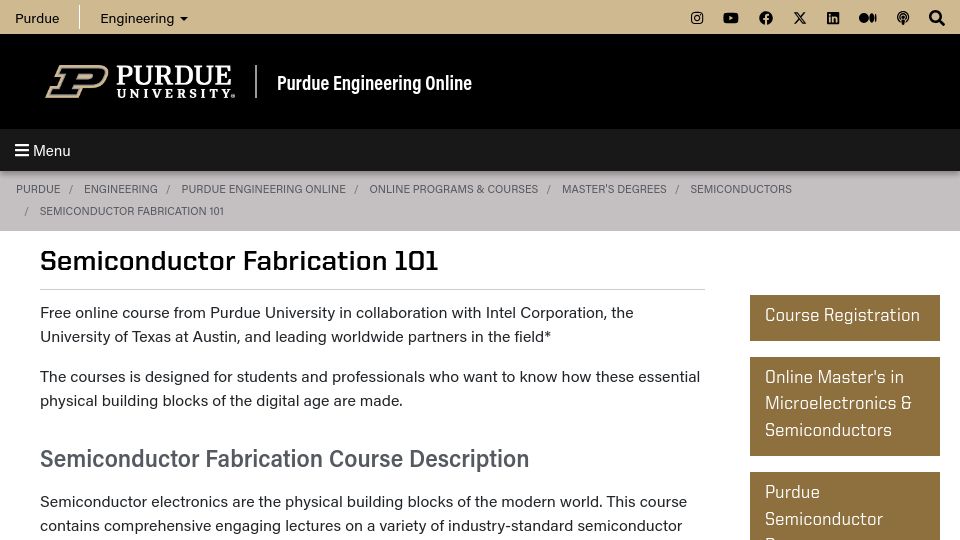Open Online Master's in Microelectronics & Semiconductors
The height and width of the screenshot is (540, 960).
(845, 406)
